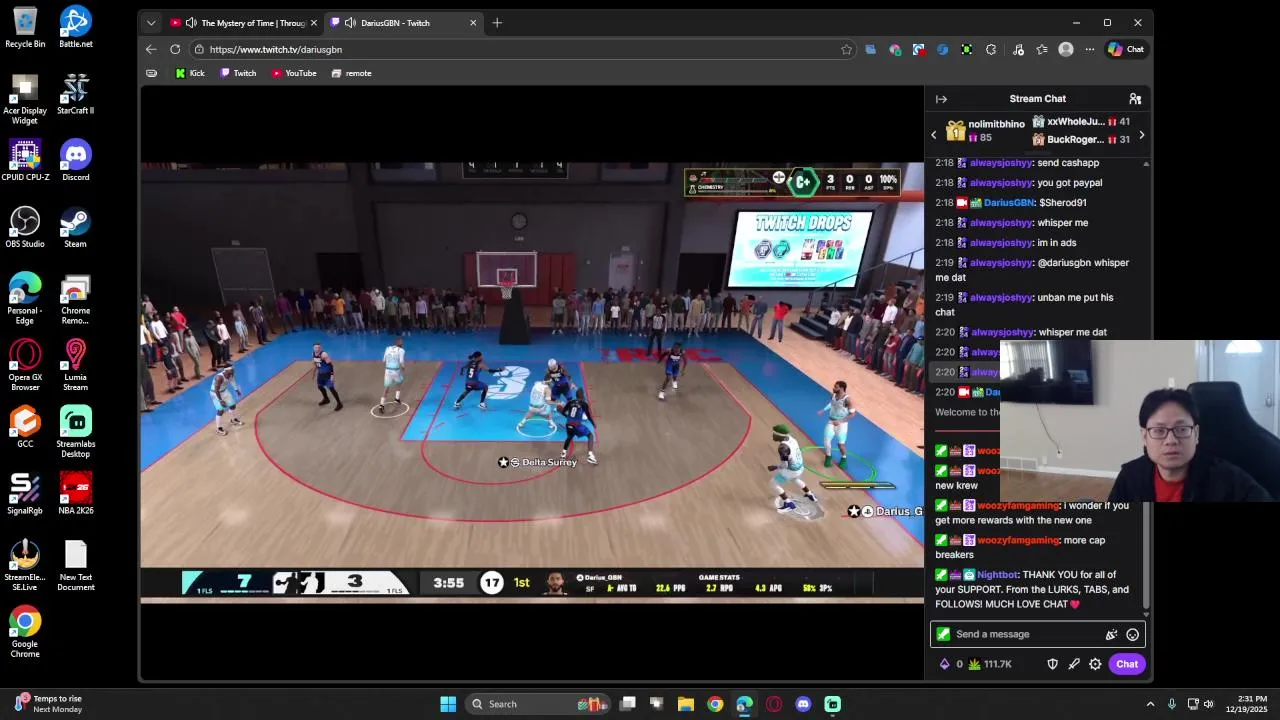Collapse the Stream Chat panel

(x=941, y=99)
